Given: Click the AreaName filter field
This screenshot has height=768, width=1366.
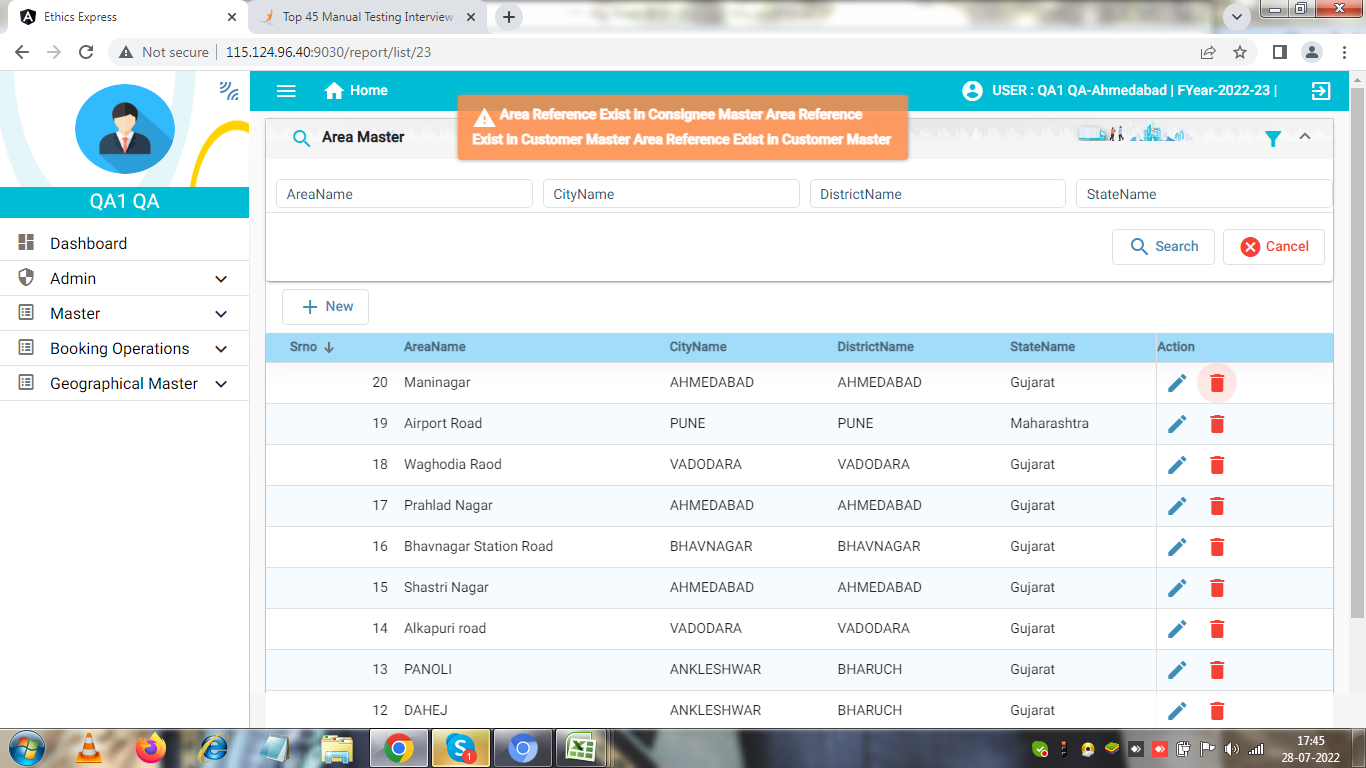Looking at the screenshot, I should coord(404,194).
